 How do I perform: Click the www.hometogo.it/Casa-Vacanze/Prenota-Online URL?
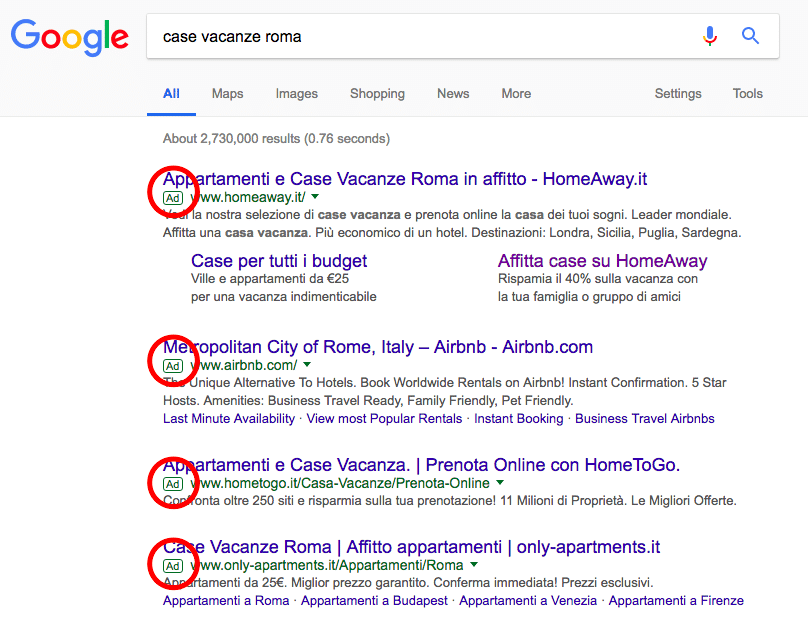pyautogui.click(x=340, y=483)
